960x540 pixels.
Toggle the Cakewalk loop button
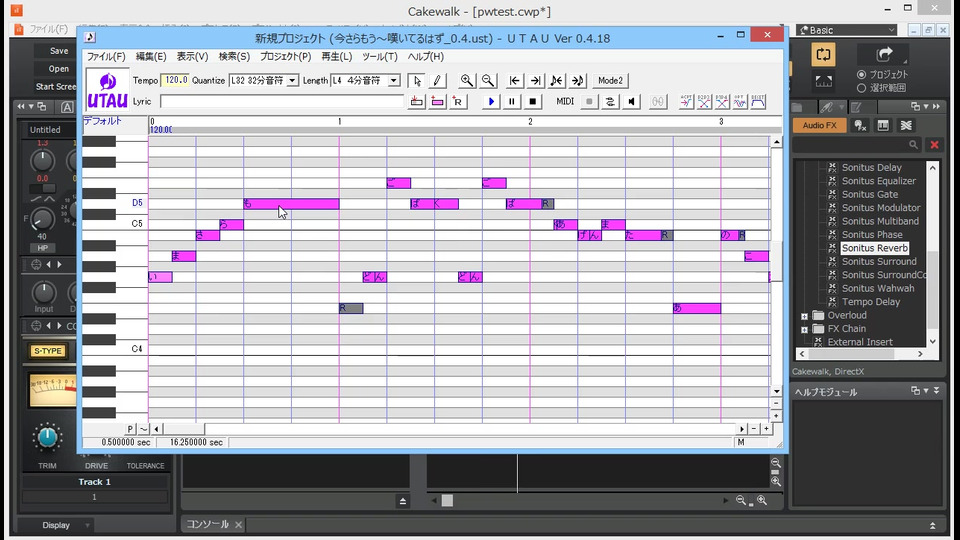pyautogui.click(x=823, y=54)
